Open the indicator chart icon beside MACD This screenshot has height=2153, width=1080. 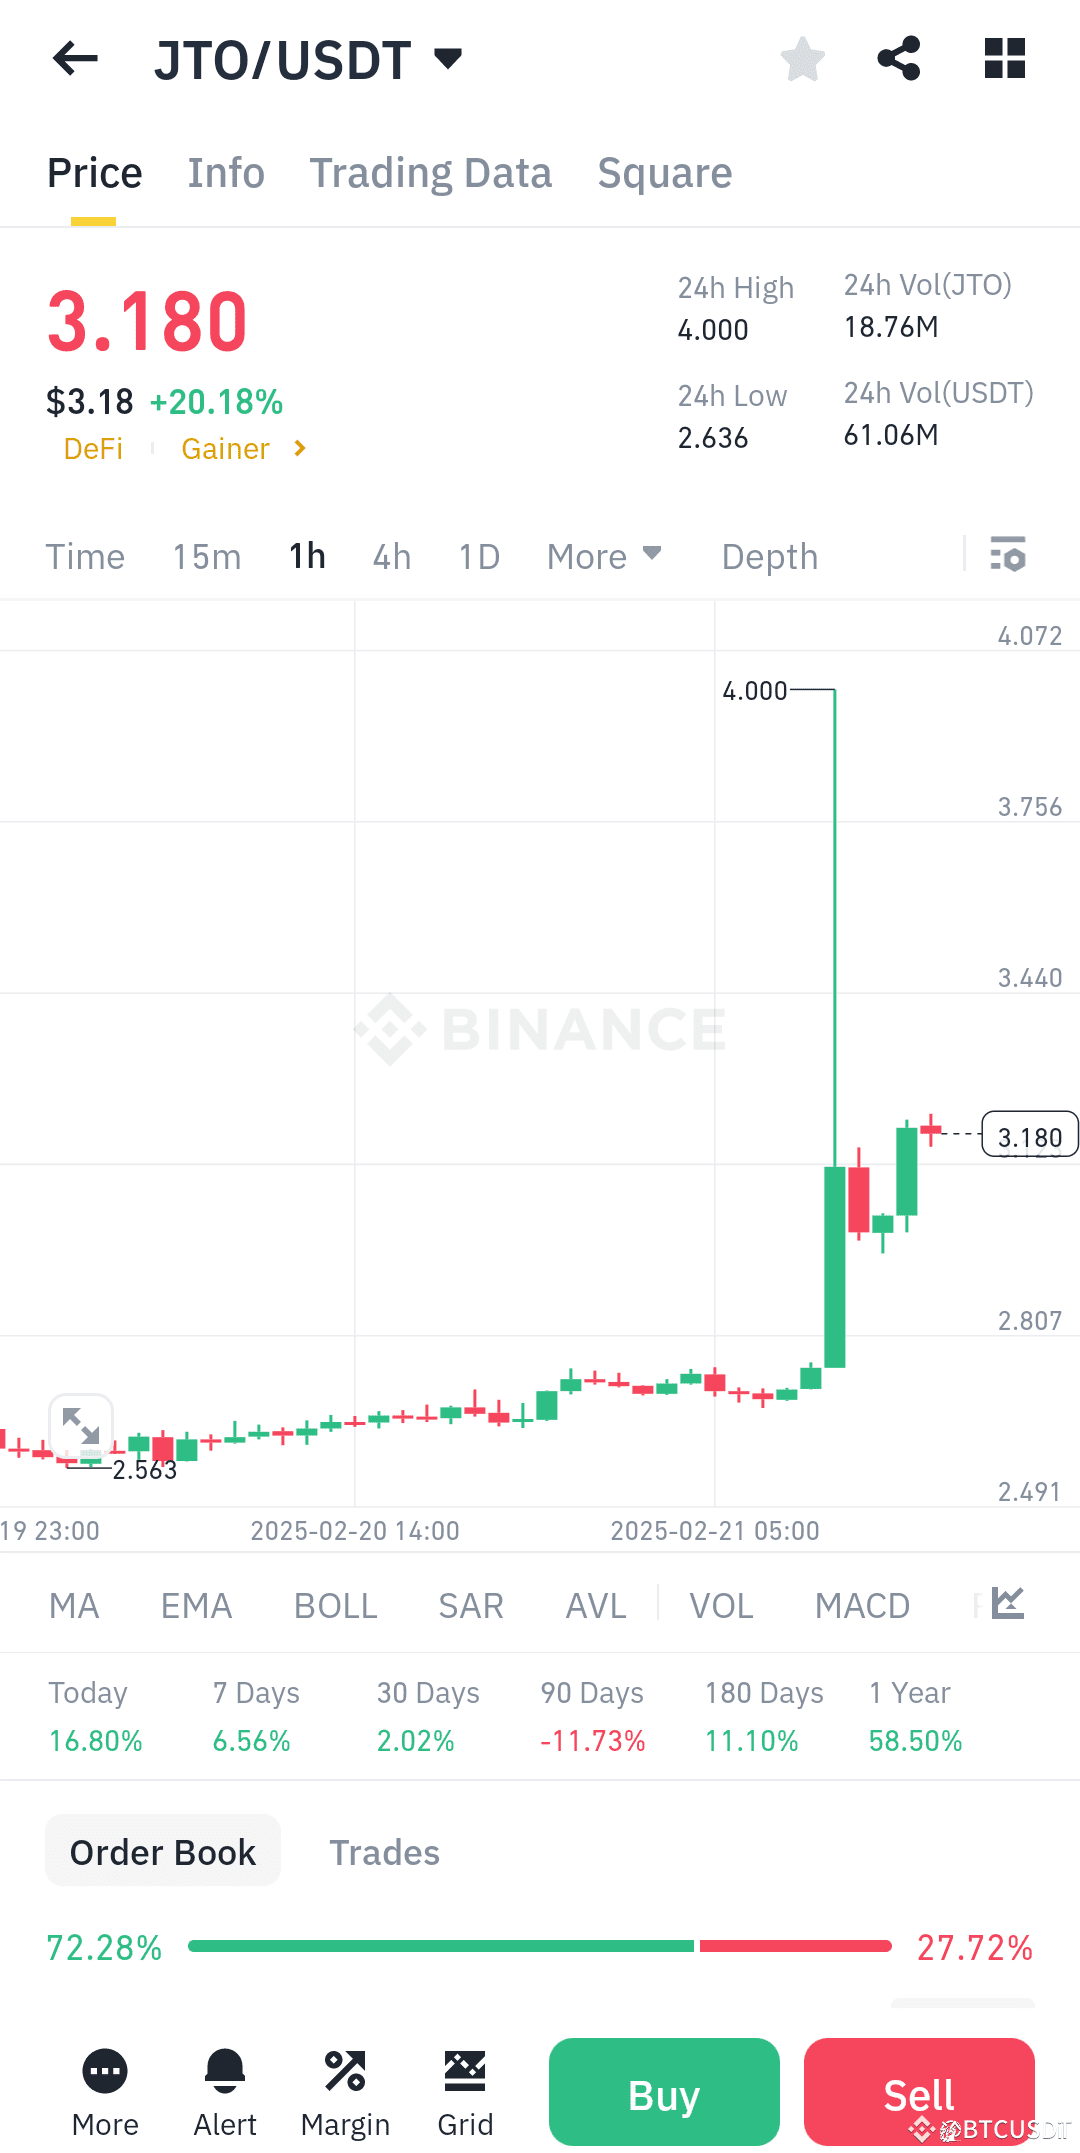coord(1006,1603)
